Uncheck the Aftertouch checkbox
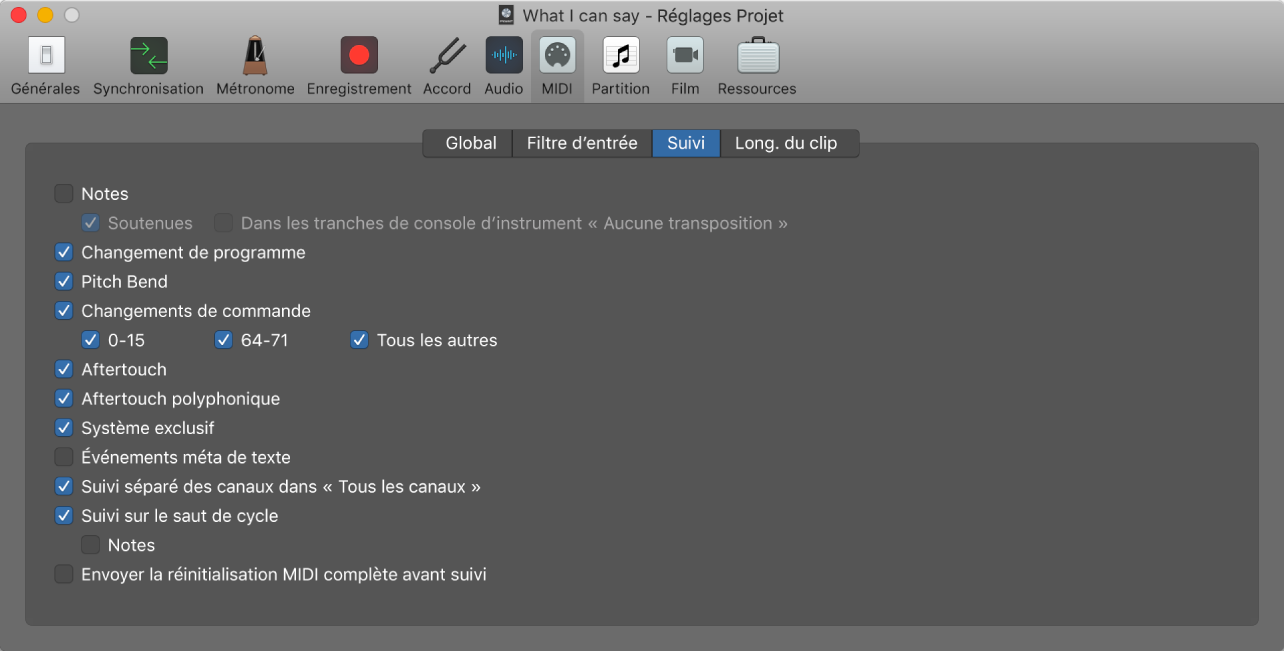Screen dimensions: 1285x652 pos(64,369)
